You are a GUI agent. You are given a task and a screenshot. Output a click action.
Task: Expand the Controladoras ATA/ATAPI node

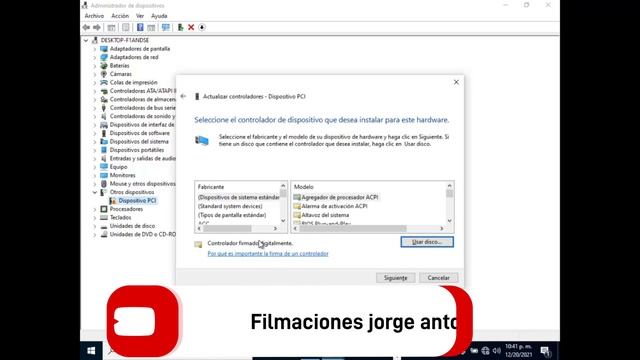click(95, 91)
